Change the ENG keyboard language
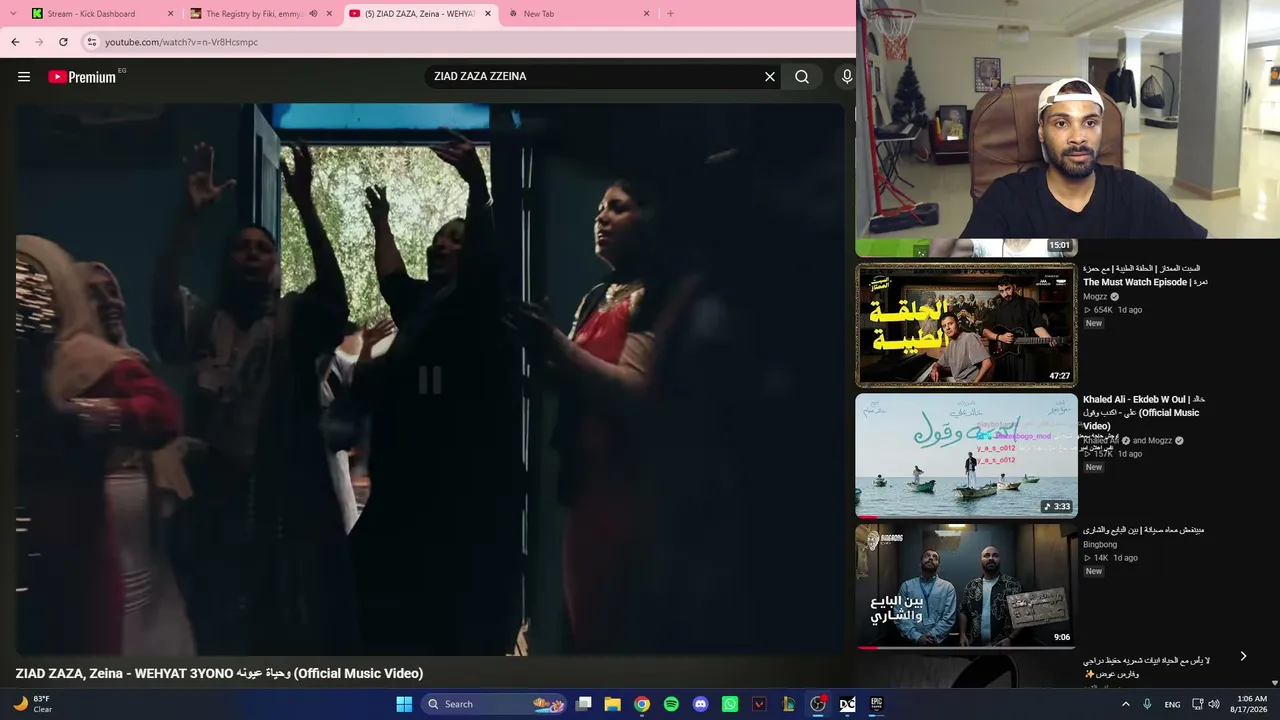Viewport: 1280px width, 720px height. coord(1172,704)
